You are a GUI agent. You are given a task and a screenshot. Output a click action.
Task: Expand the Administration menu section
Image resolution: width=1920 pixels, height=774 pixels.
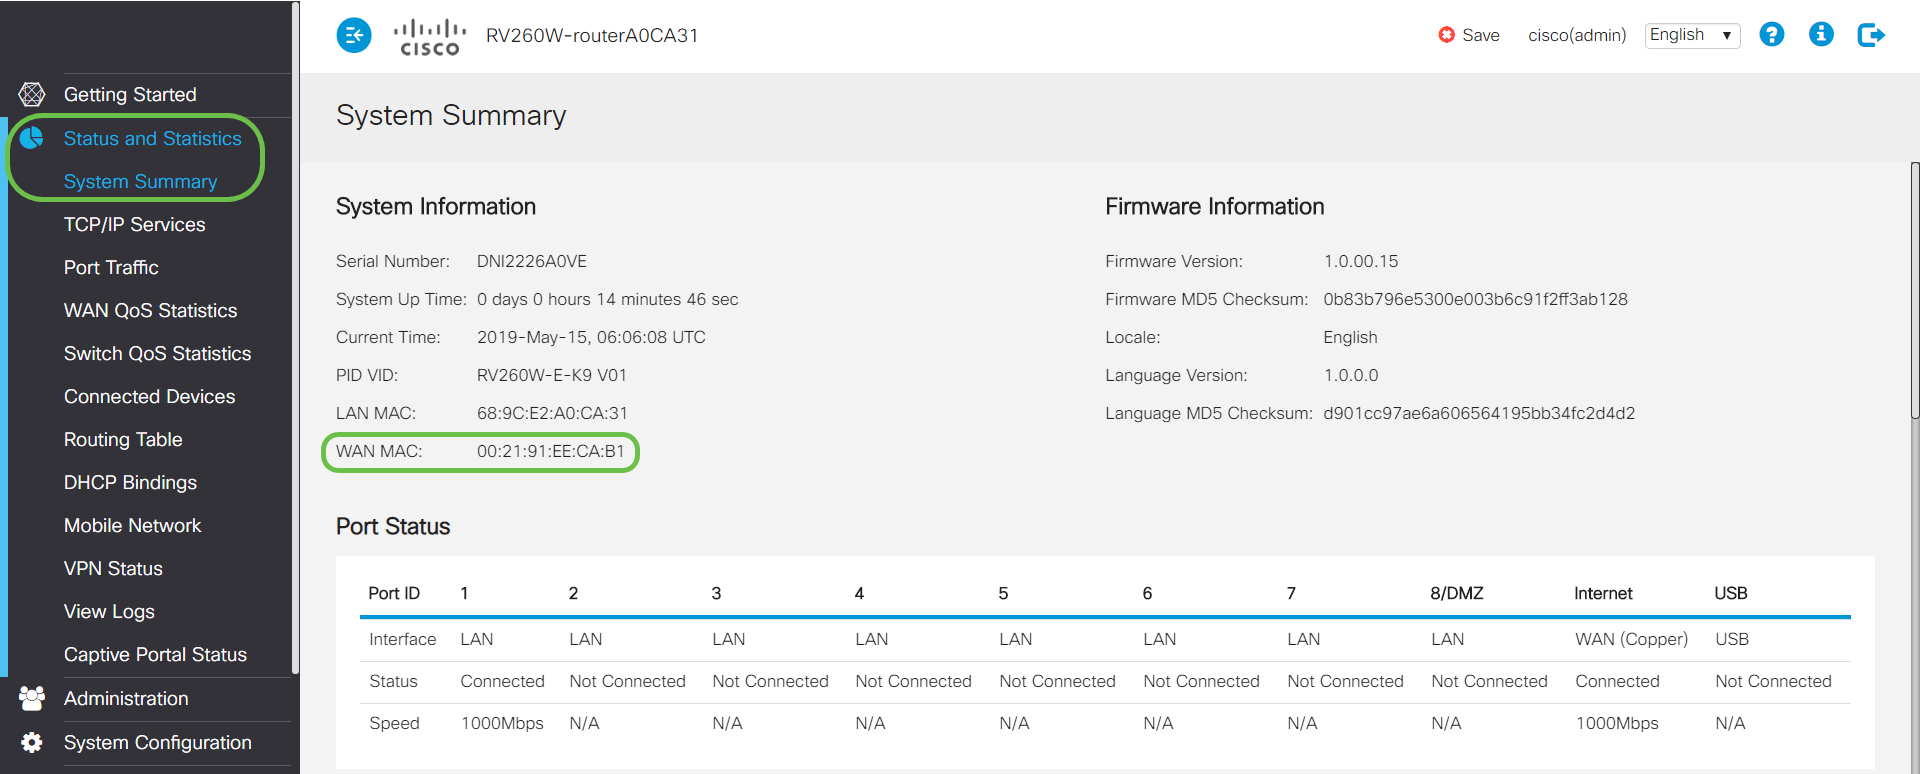(x=126, y=698)
